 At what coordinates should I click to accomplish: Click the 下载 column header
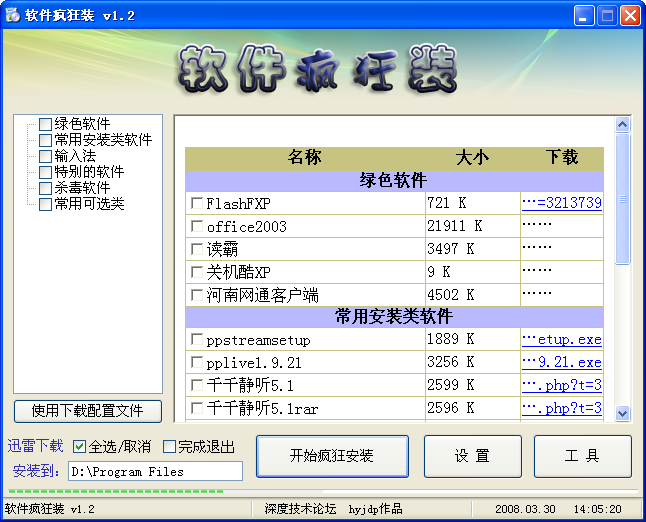pos(562,158)
